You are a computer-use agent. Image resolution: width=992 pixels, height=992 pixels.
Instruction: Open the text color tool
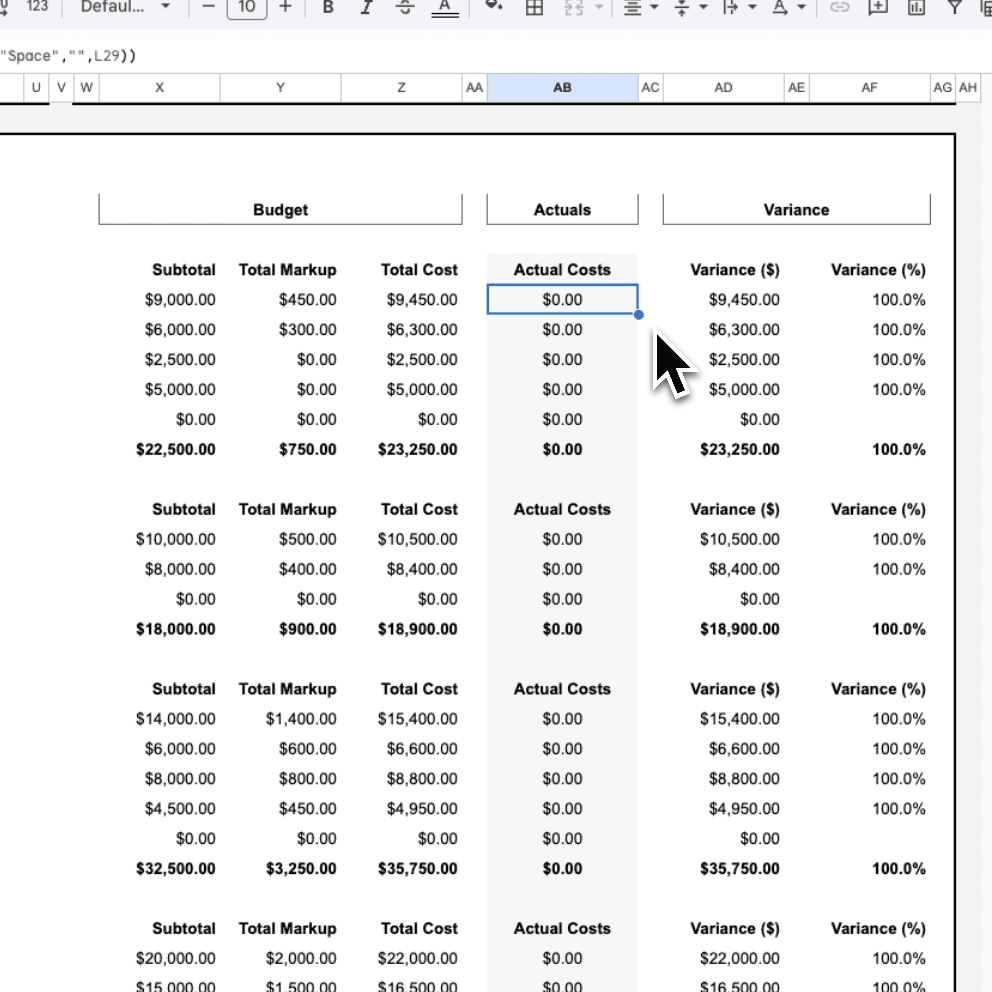tap(444, 8)
